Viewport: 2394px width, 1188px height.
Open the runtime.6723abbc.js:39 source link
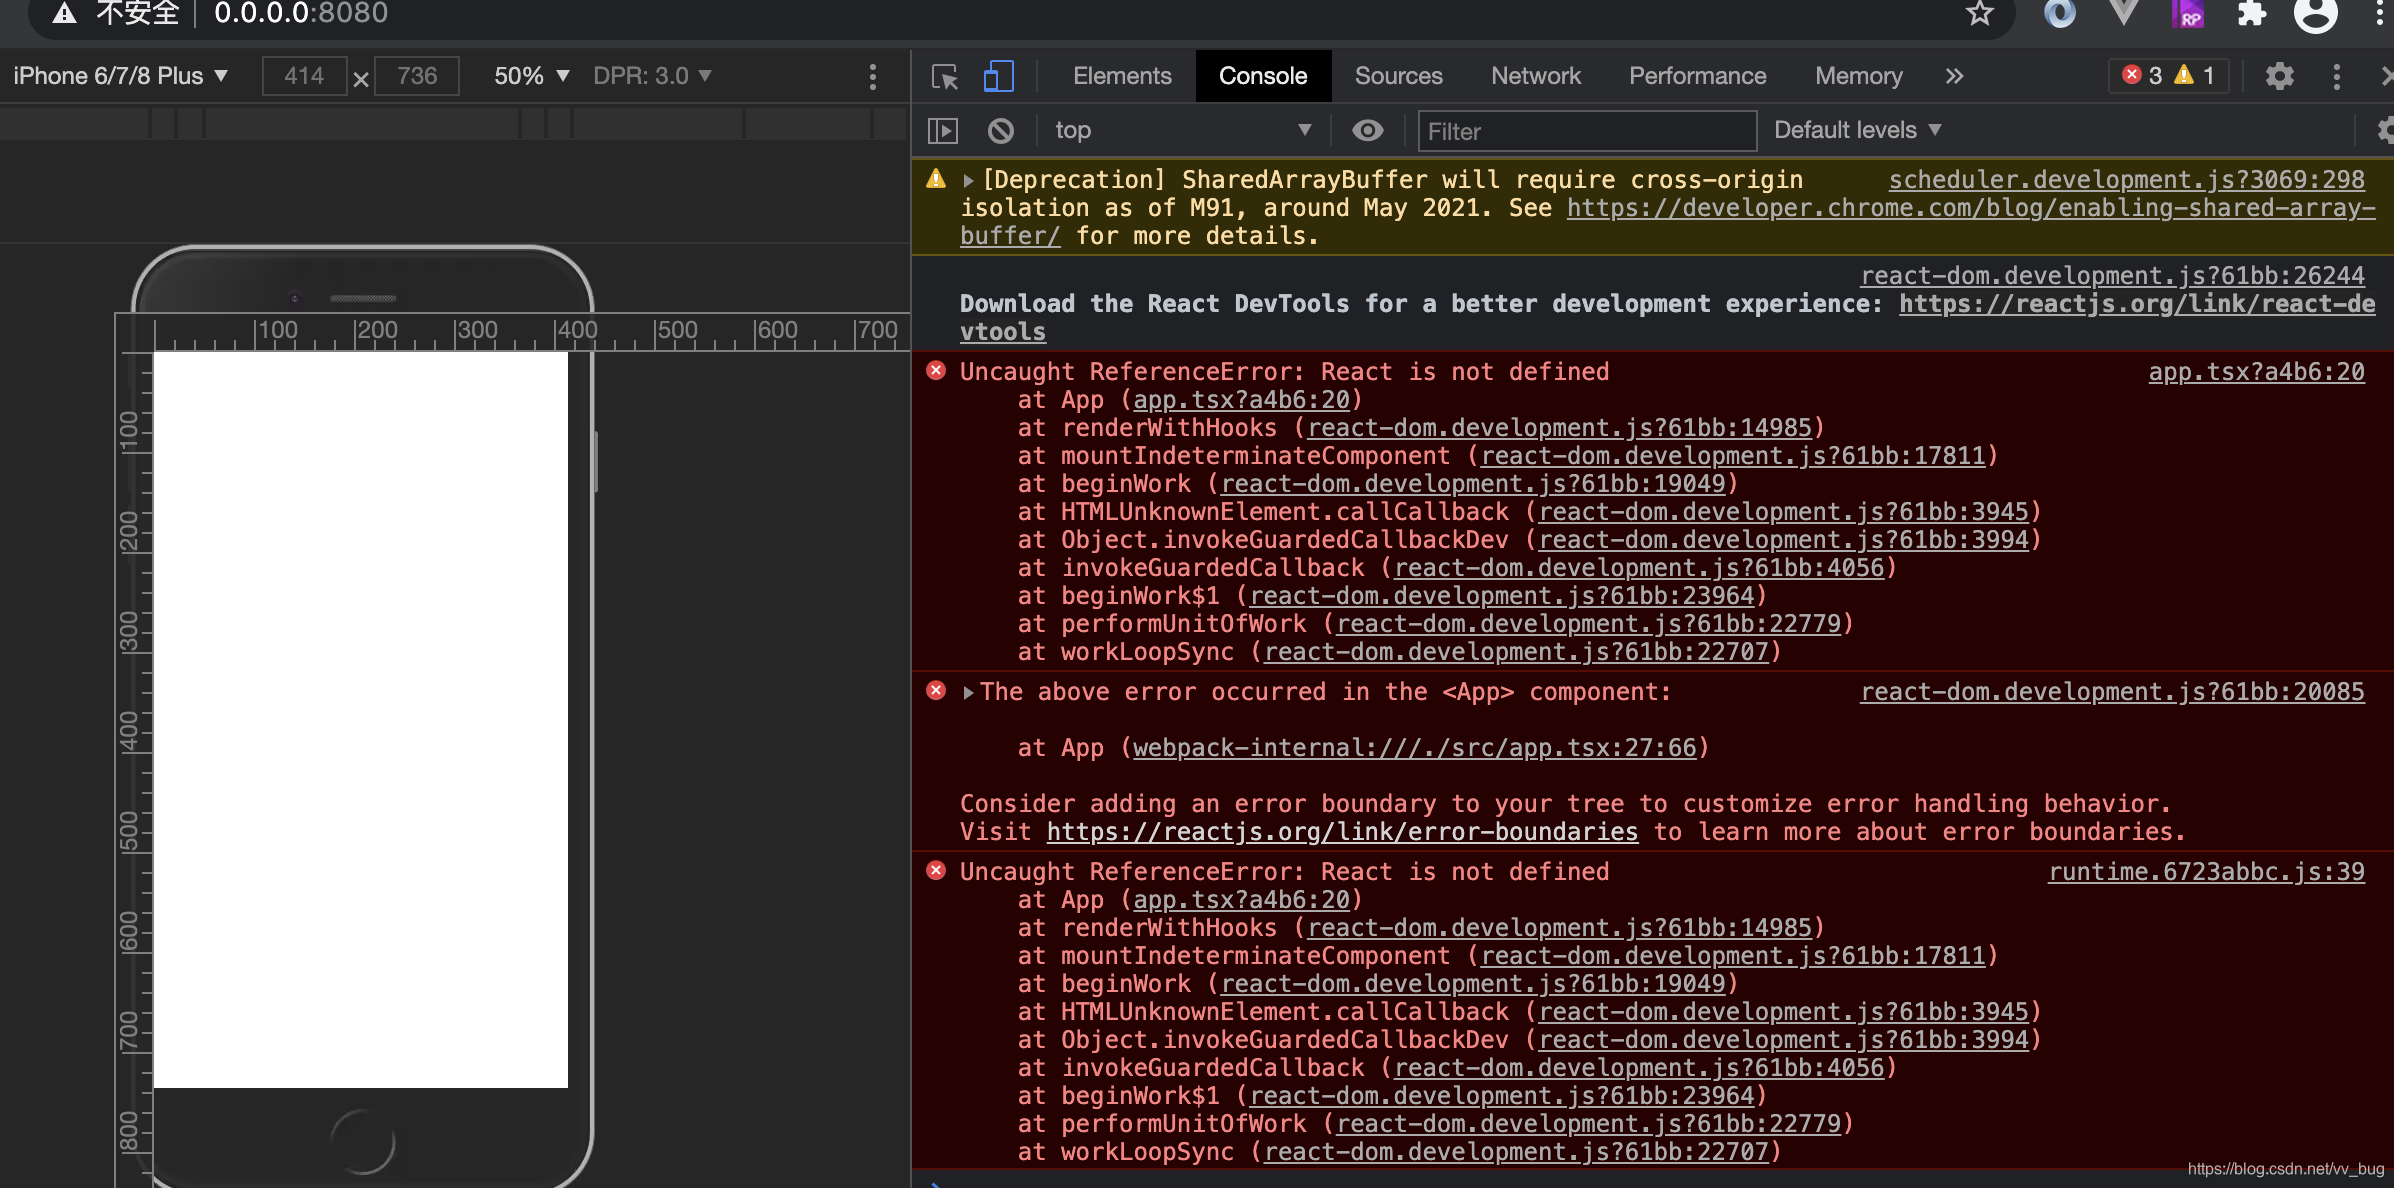point(2206,872)
